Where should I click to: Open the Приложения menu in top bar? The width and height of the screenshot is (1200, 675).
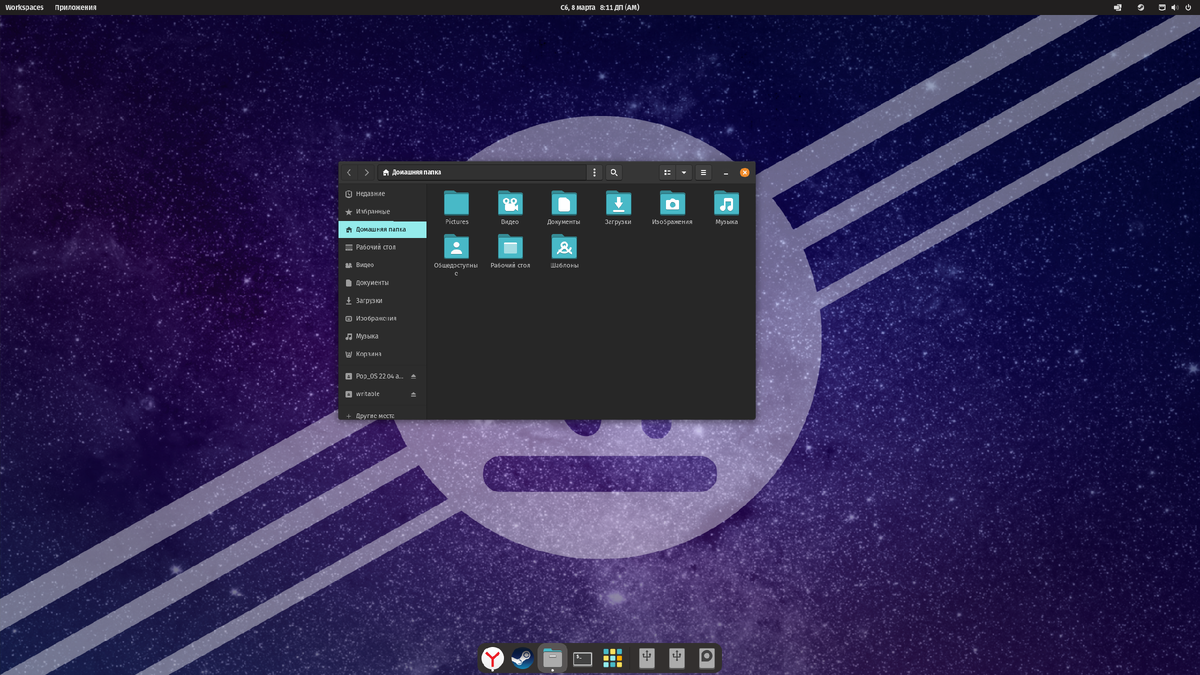(x=76, y=7)
